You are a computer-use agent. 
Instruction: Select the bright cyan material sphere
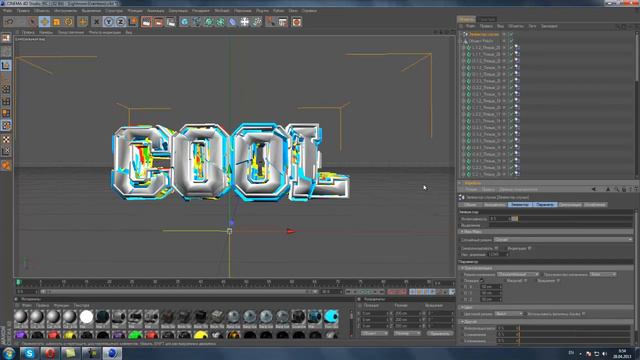(x=331, y=316)
